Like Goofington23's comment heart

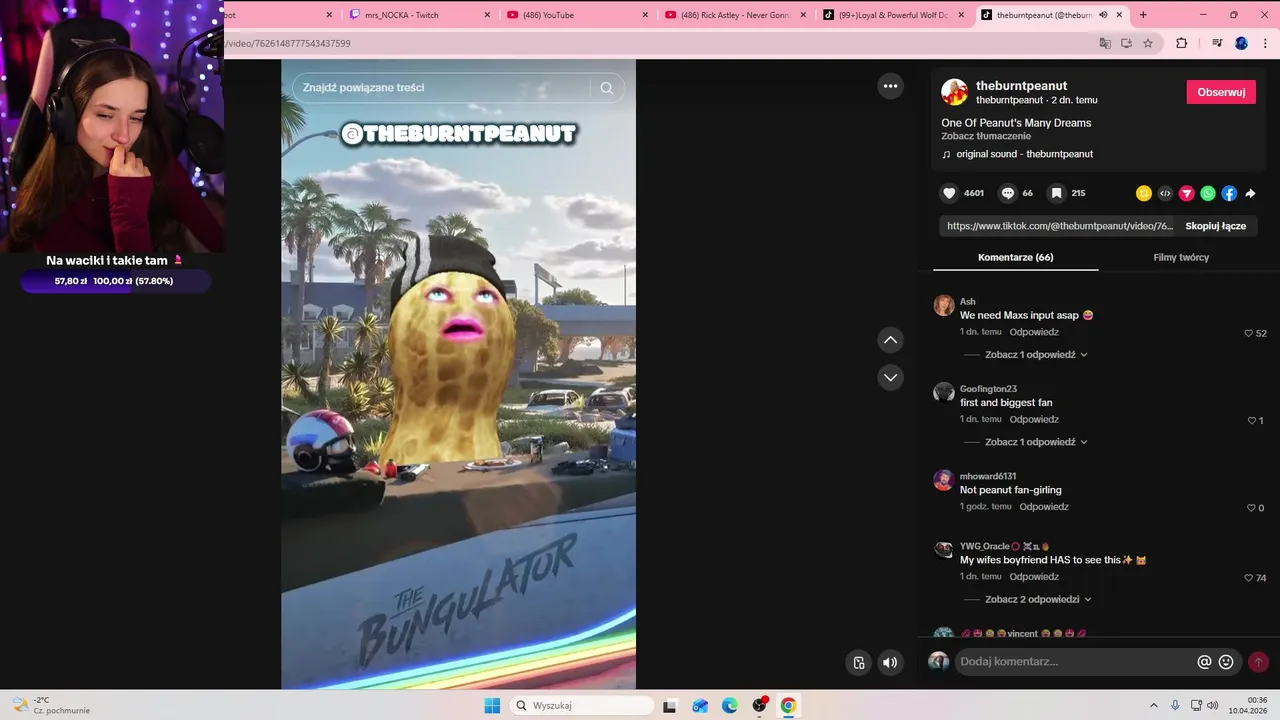pos(1251,421)
